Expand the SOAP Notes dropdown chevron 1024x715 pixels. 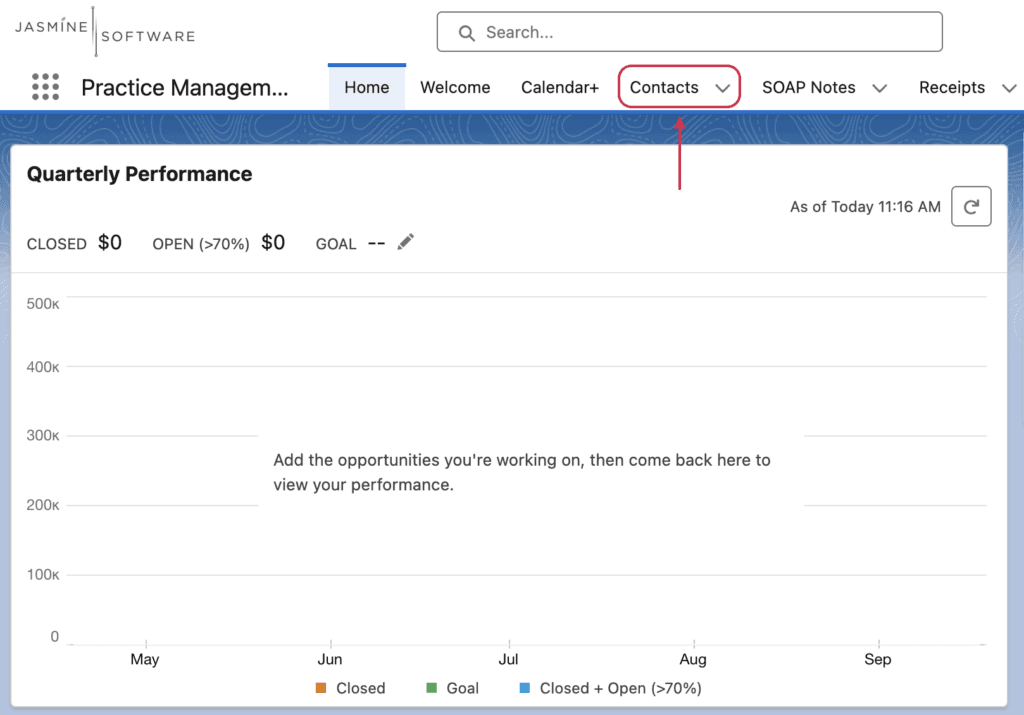click(x=880, y=88)
